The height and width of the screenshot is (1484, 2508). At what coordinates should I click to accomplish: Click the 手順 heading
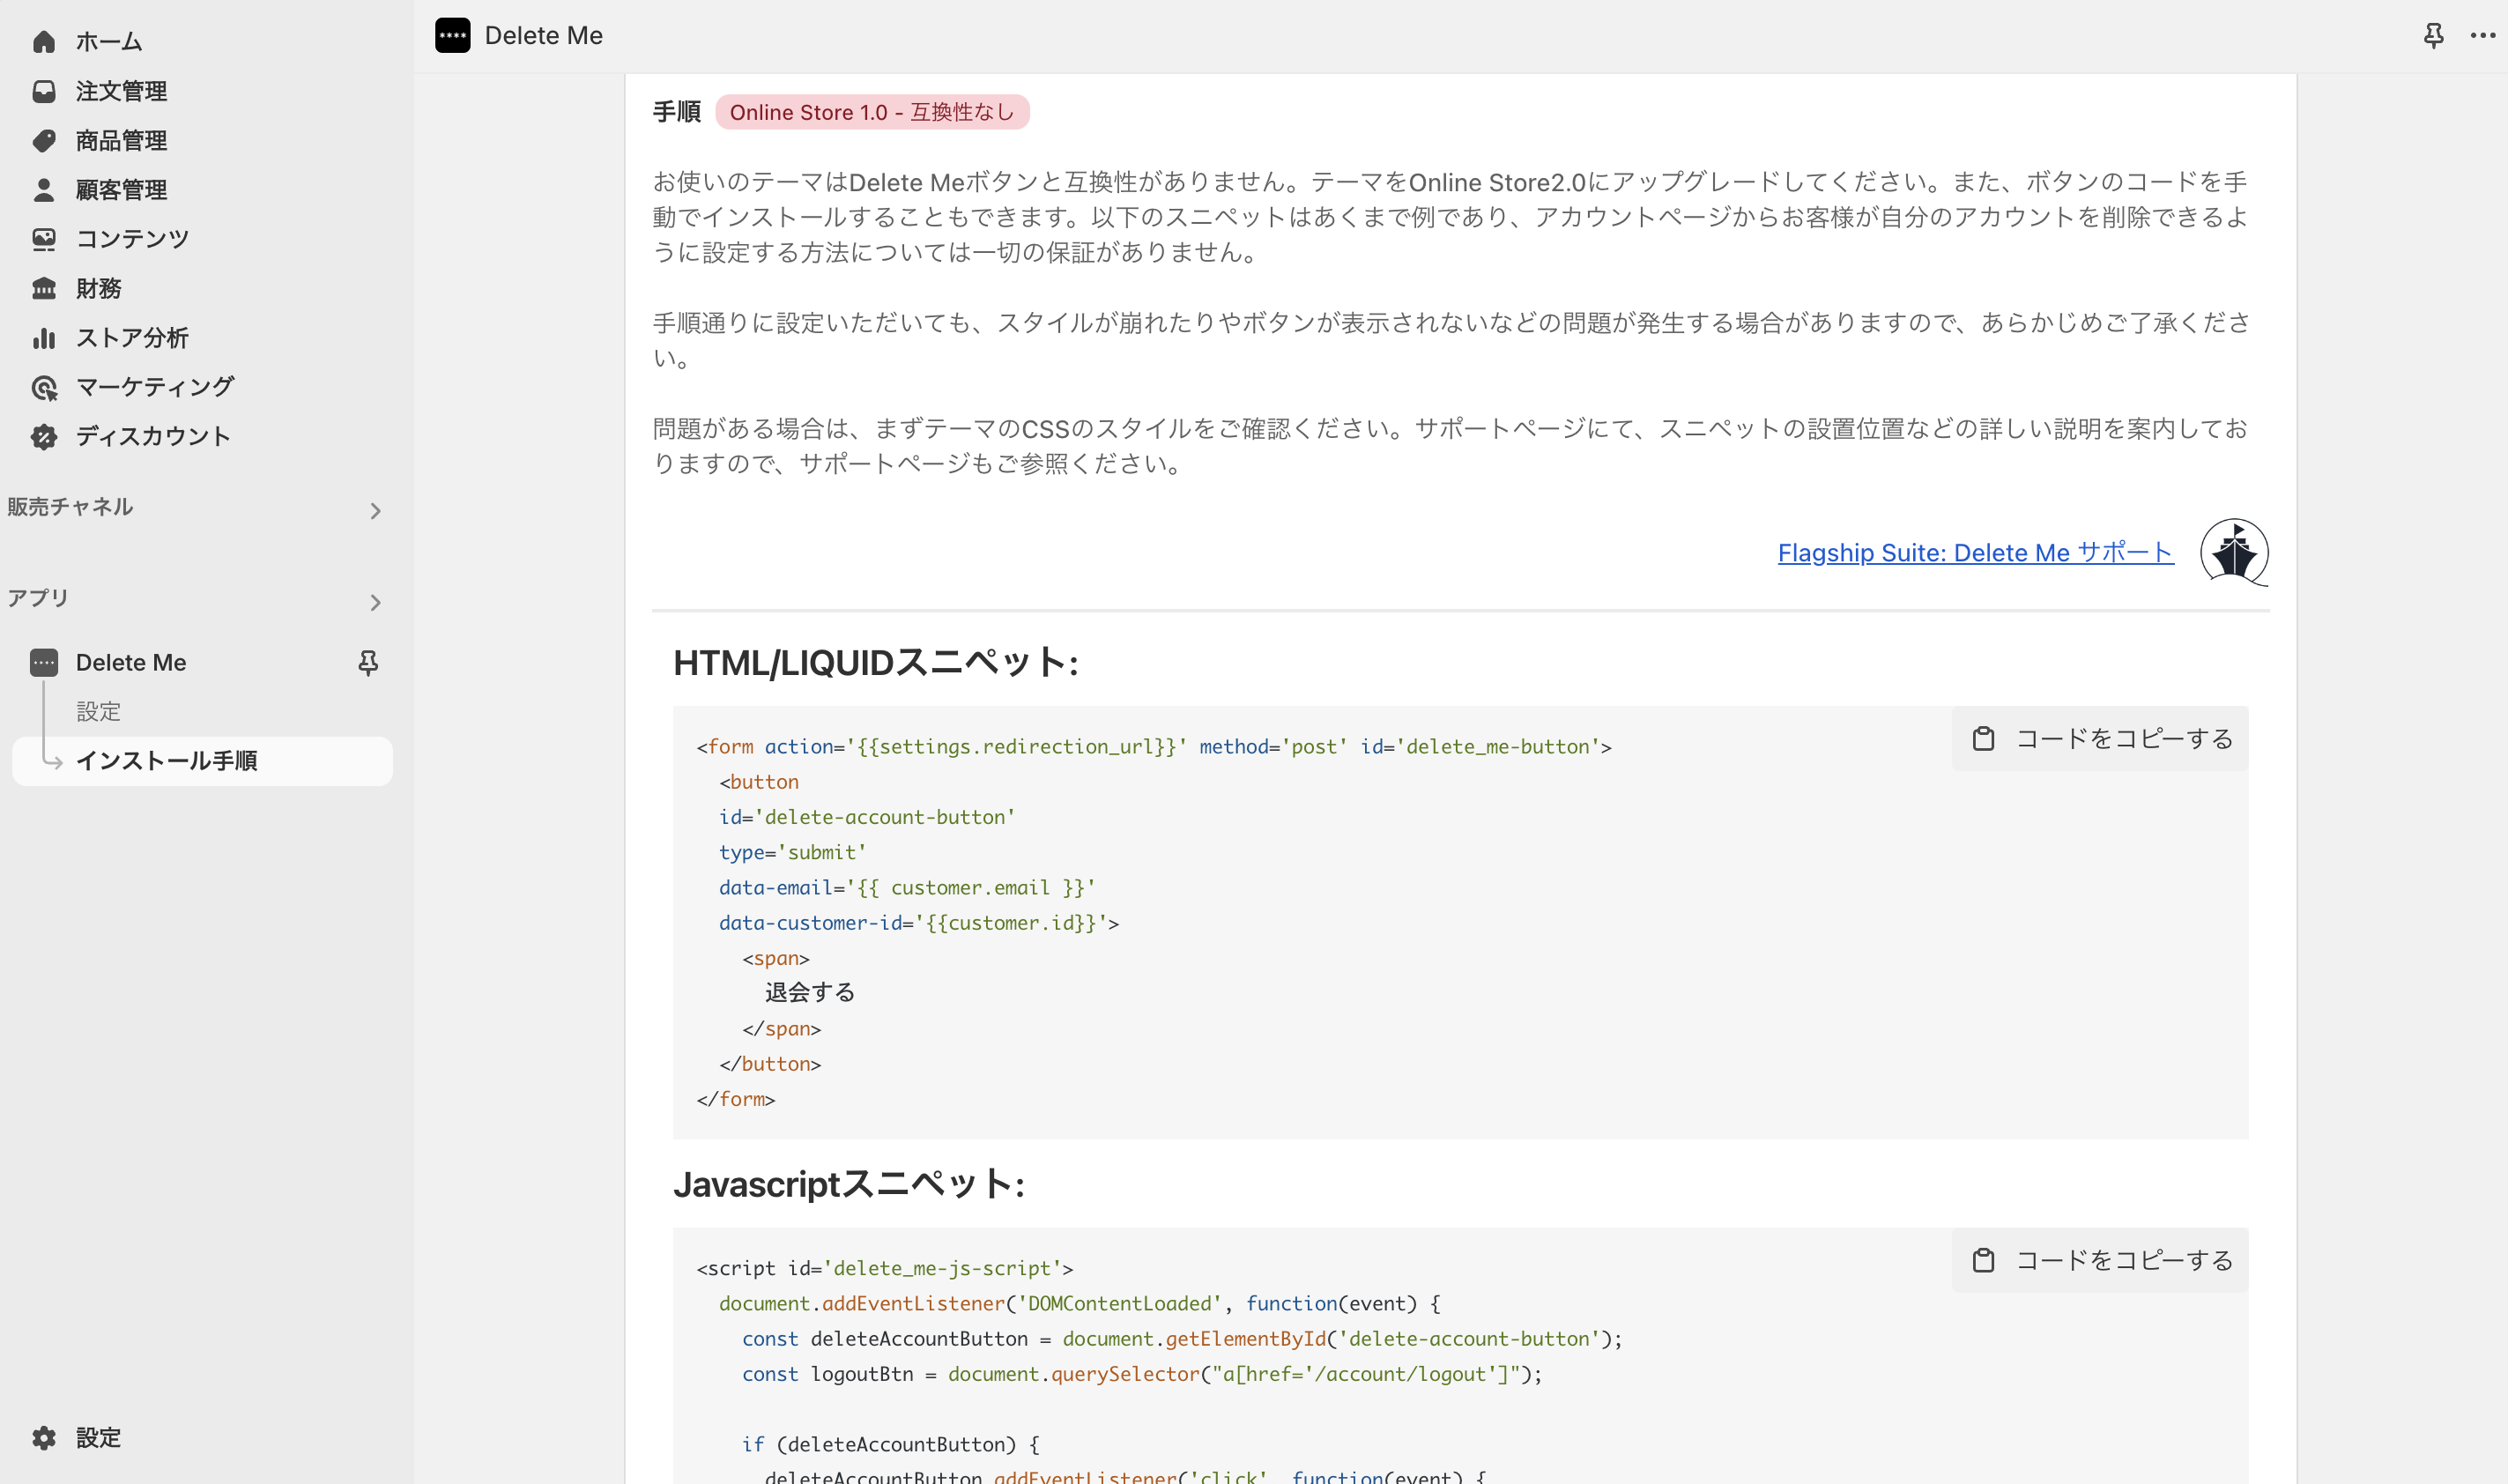[x=676, y=112]
